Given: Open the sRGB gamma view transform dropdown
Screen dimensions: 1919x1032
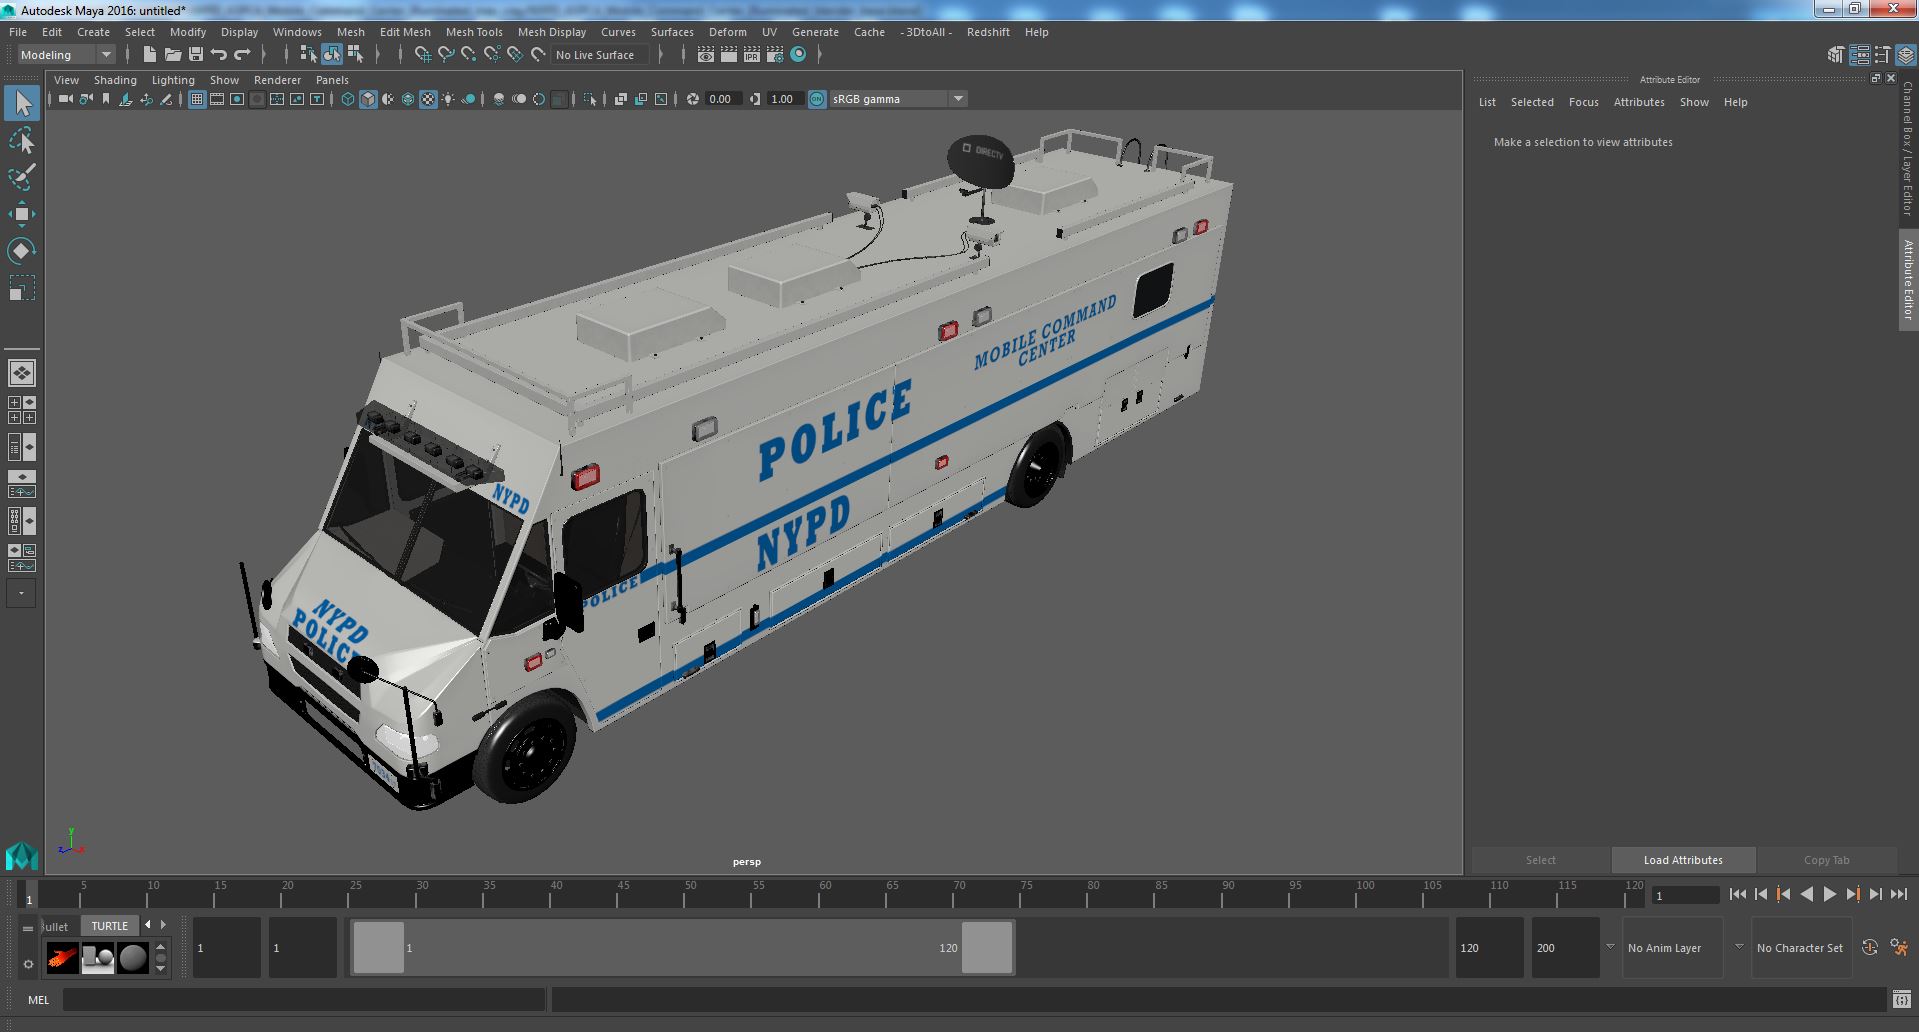Looking at the screenshot, I should tap(897, 99).
